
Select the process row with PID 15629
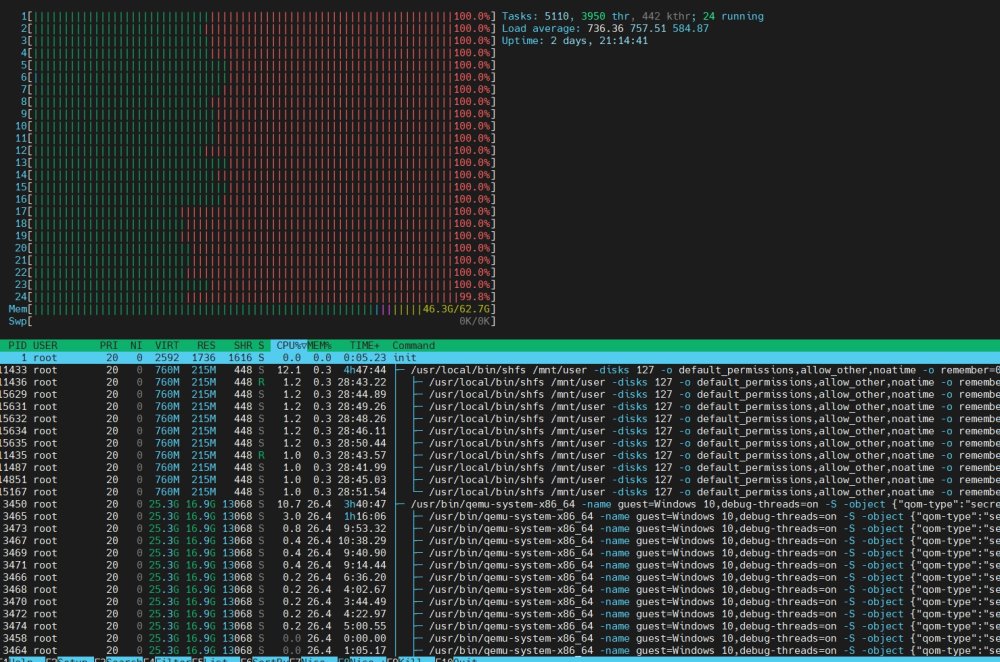click(x=500, y=395)
